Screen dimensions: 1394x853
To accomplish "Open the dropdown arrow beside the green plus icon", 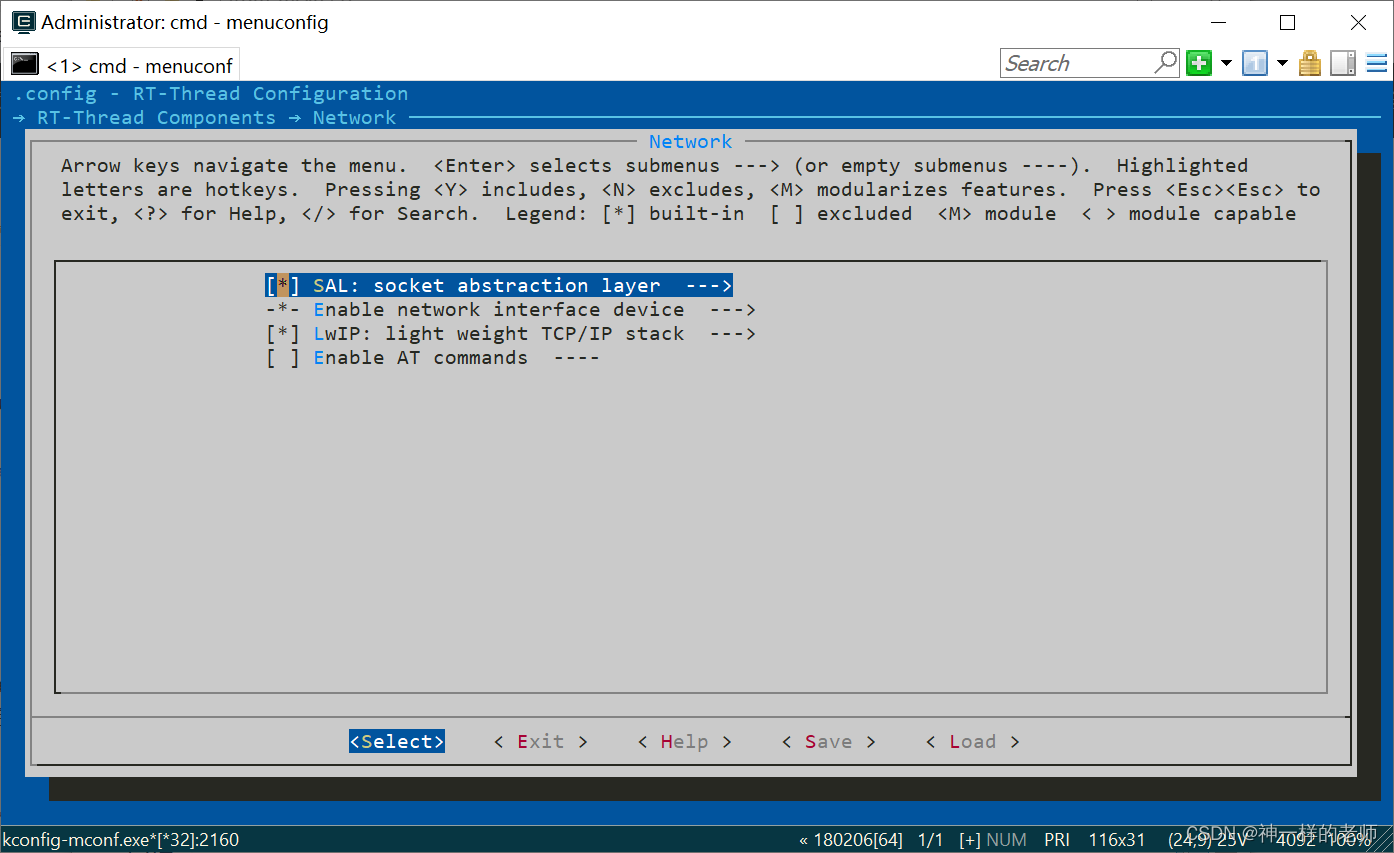I will pyautogui.click(x=1226, y=63).
